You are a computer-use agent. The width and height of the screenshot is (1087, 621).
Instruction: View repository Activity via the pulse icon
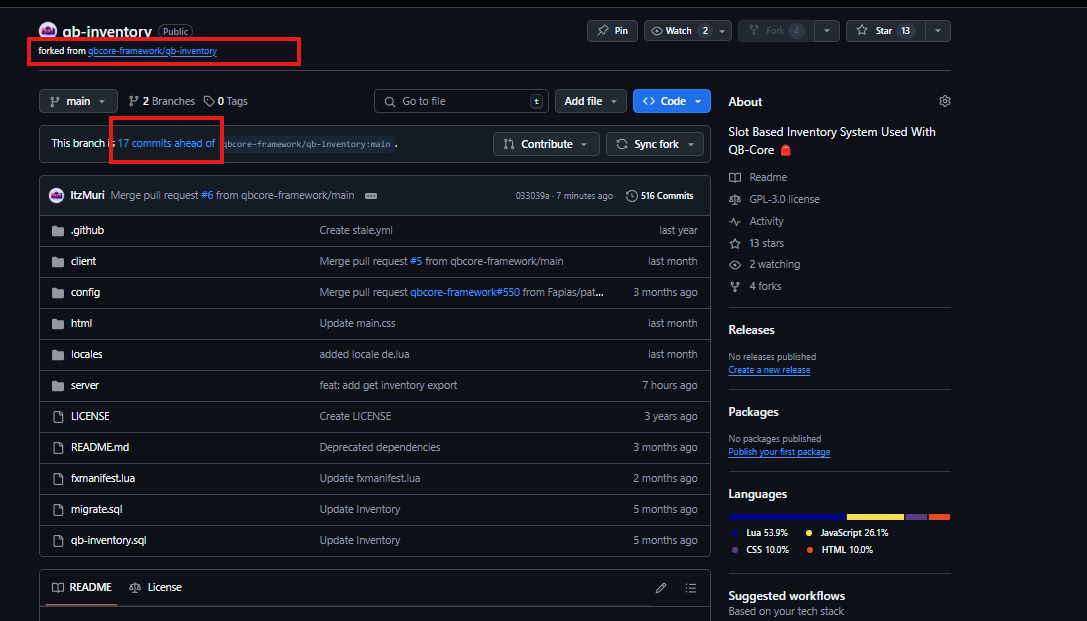(x=736, y=220)
